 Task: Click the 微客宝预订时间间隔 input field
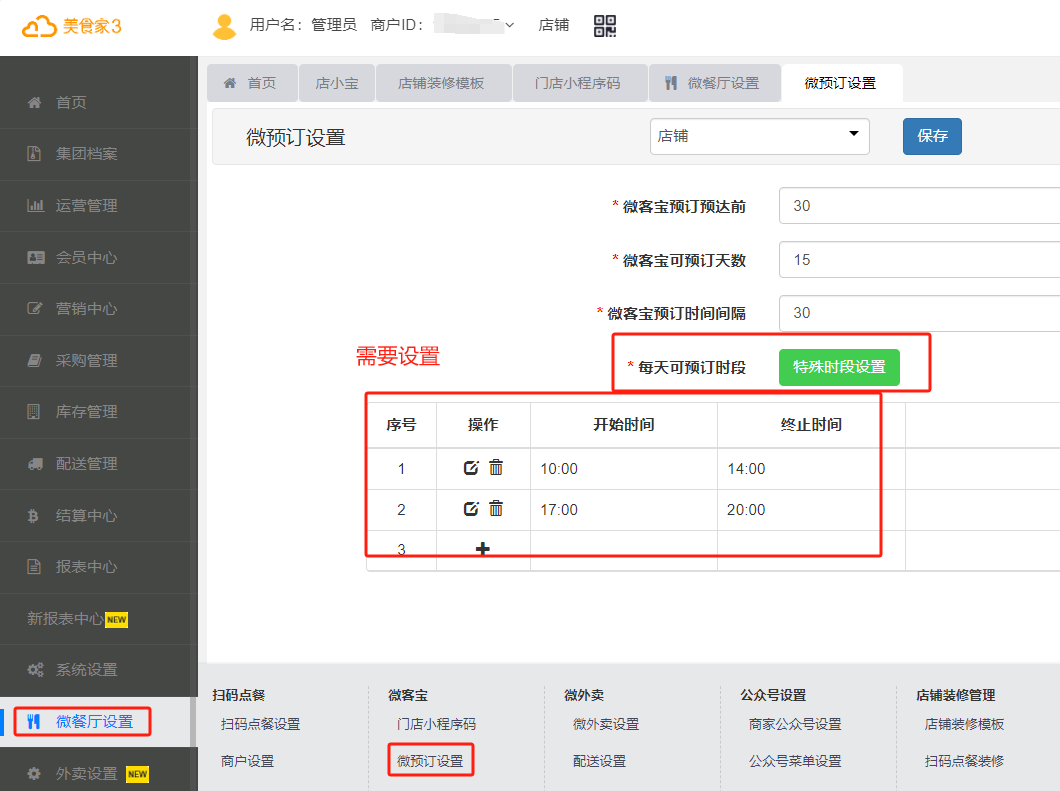tap(918, 313)
